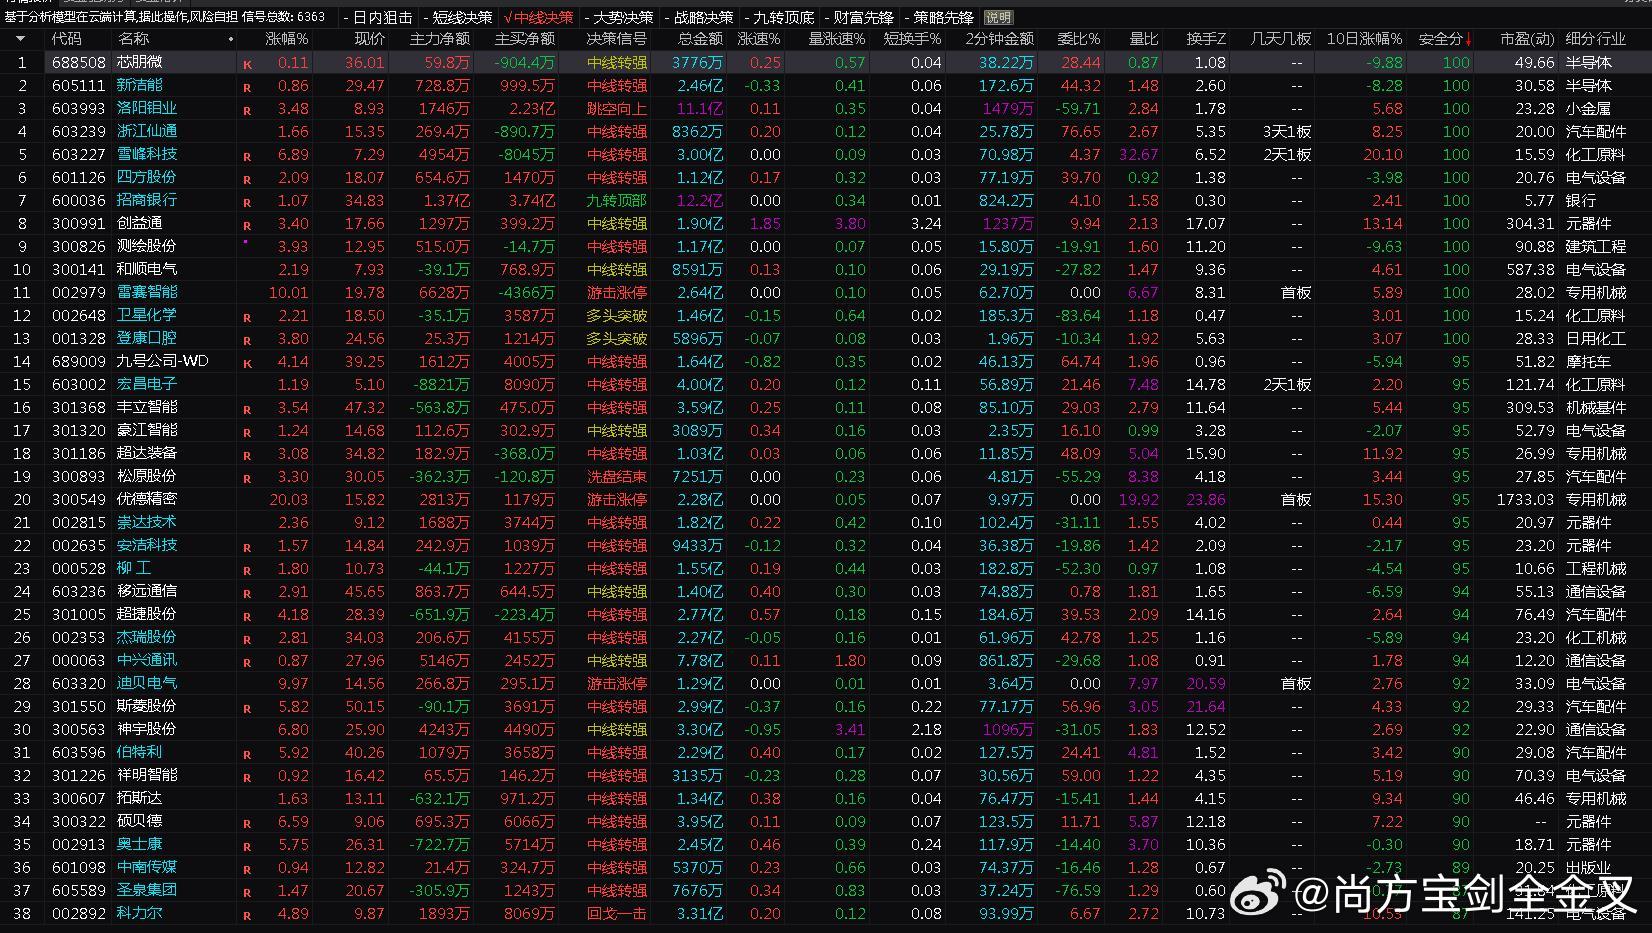Click the red sort arrow on 安全分 header
This screenshot has width=1652, height=933.
click(1468, 39)
